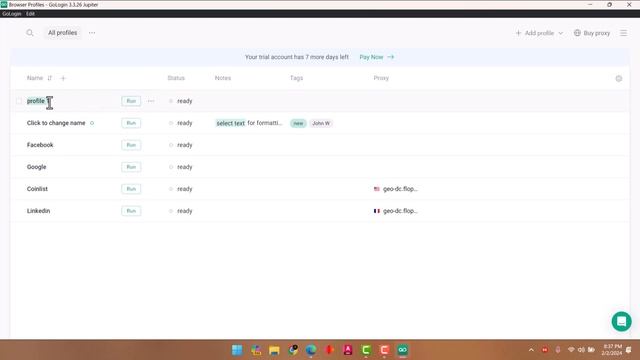640x360 pixels.
Task: Select the Linkedin profile name
Action: coord(38,211)
